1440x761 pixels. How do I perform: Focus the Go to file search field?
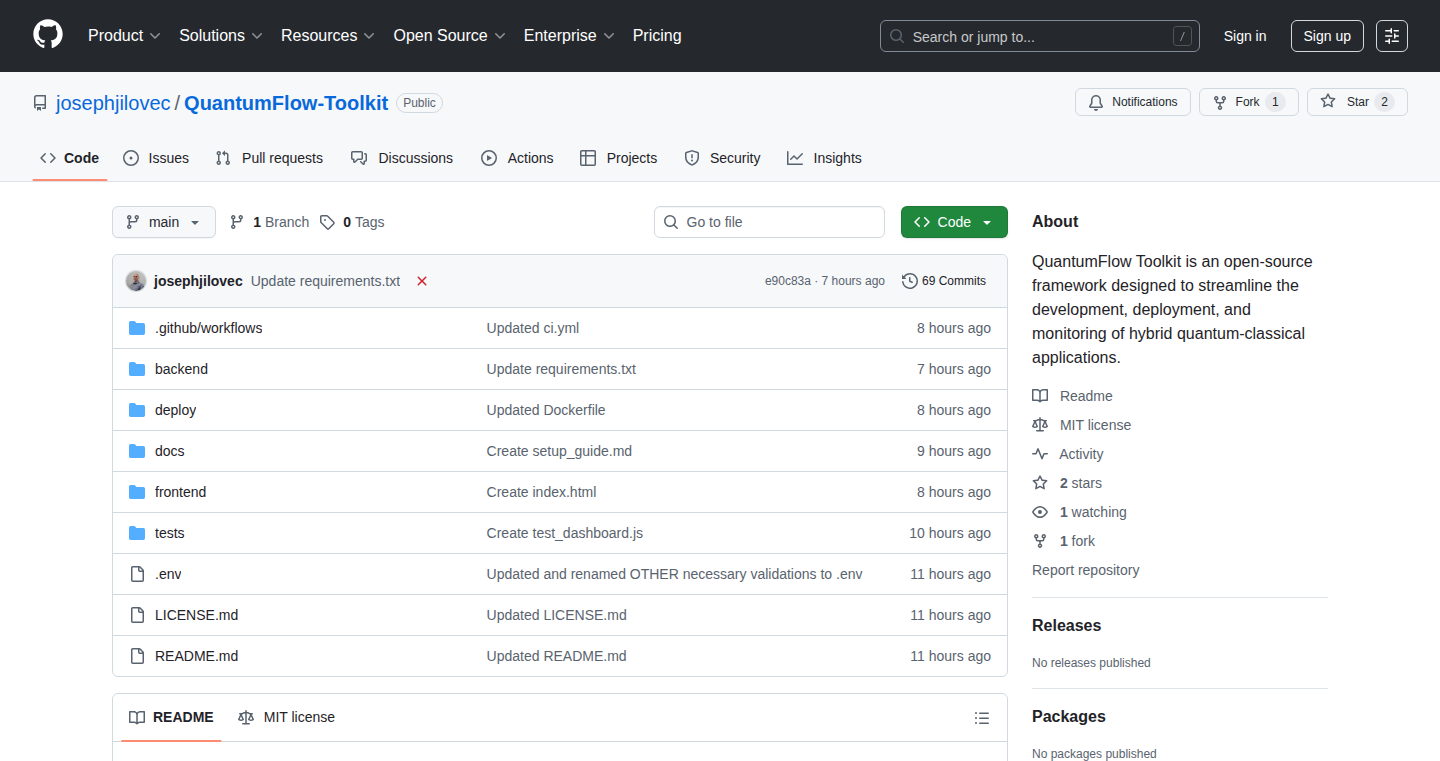click(769, 222)
